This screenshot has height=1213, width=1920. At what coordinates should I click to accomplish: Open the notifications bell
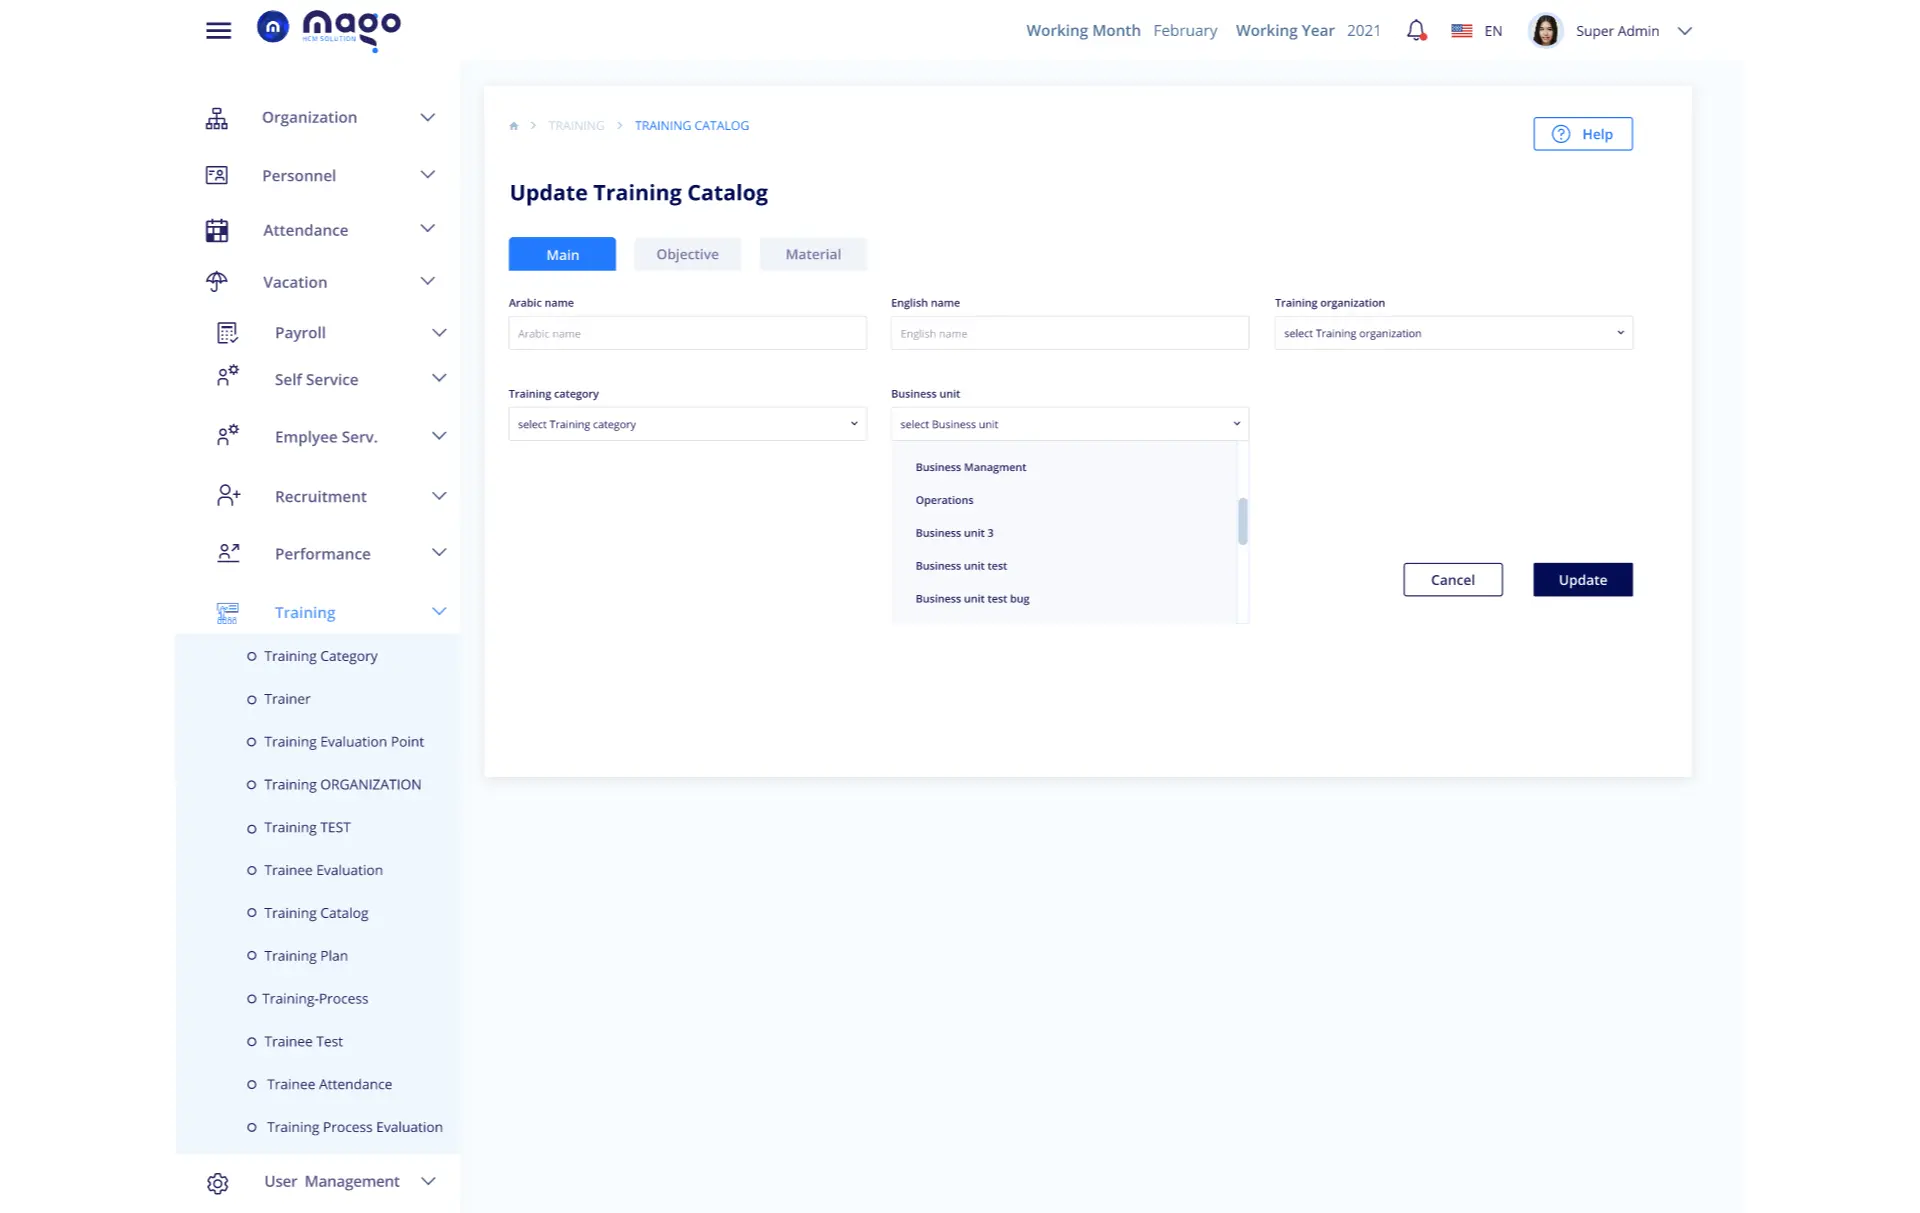[1415, 31]
